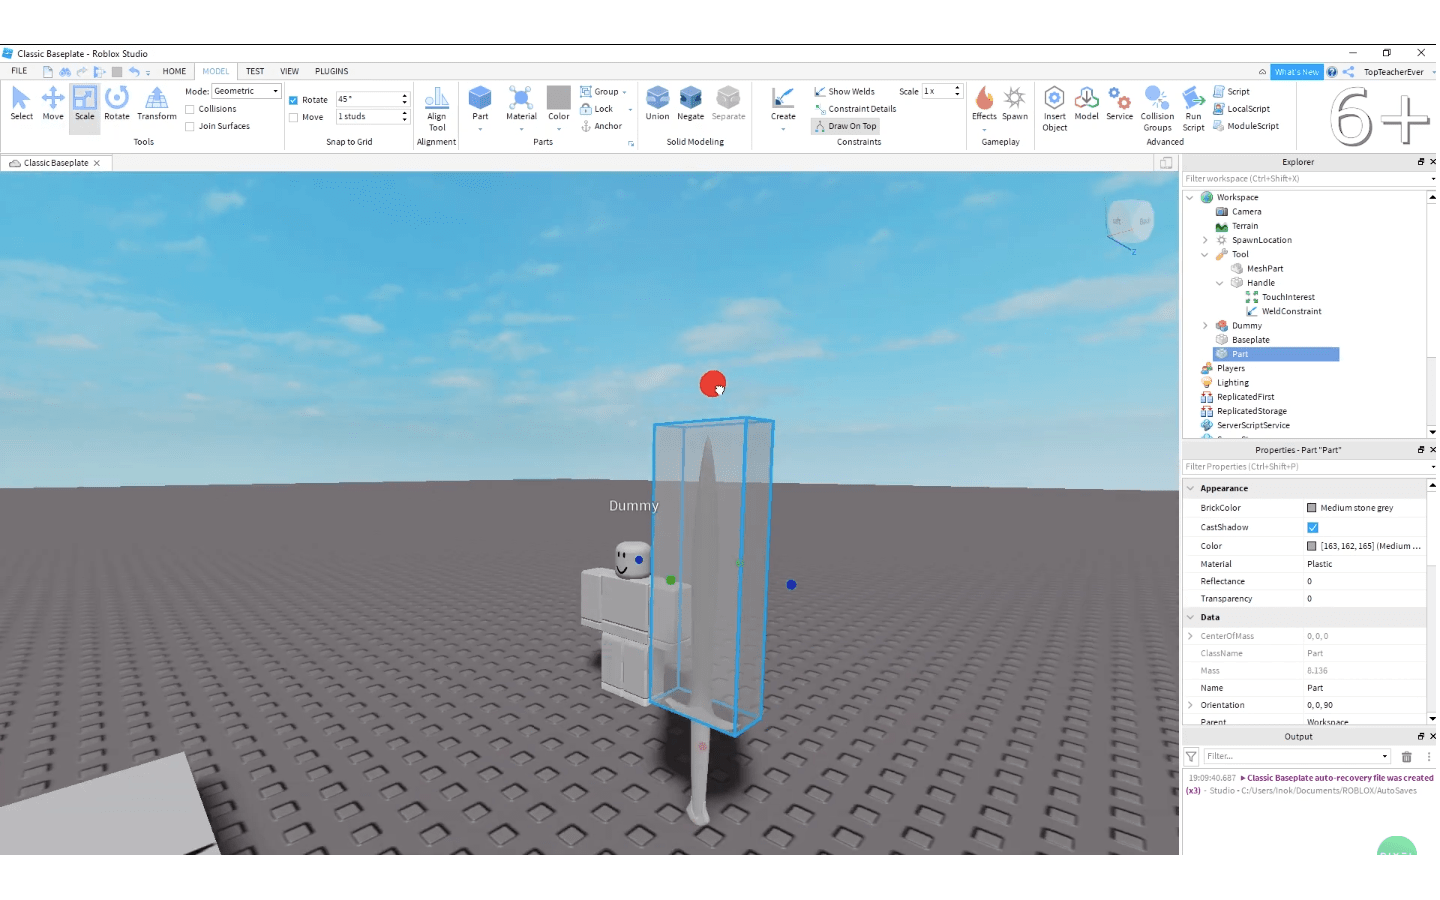1440x900 pixels.
Task: Open the Model insert button
Action: [x=1087, y=104]
